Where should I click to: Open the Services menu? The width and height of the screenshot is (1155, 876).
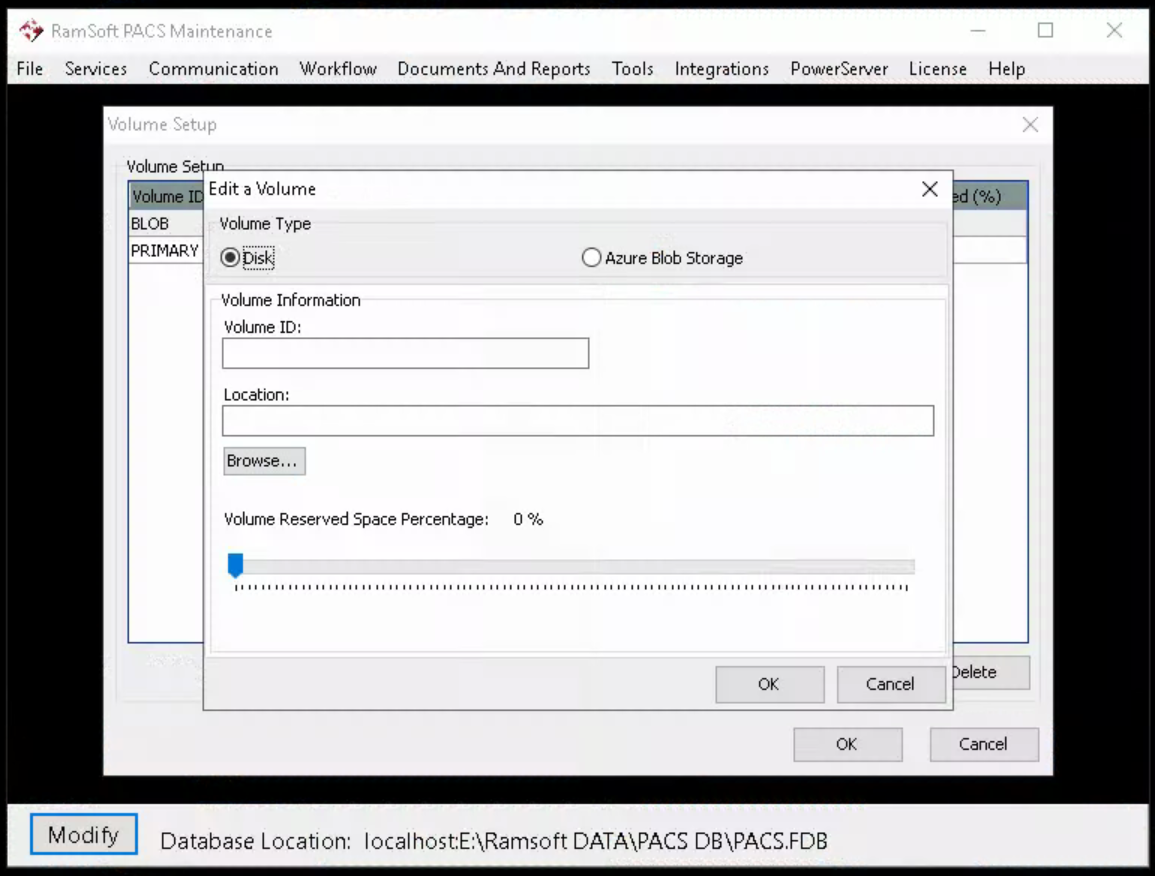[x=96, y=69]
